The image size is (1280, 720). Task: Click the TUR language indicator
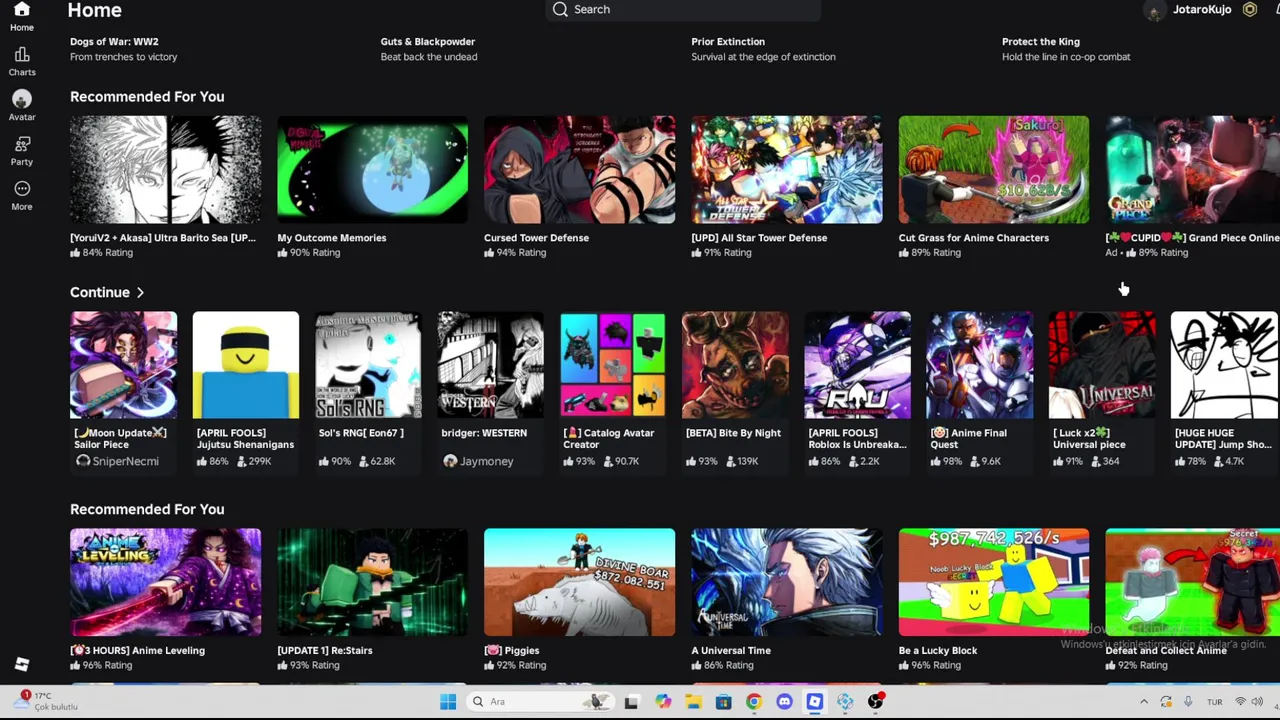click(x=1214, y=702)
